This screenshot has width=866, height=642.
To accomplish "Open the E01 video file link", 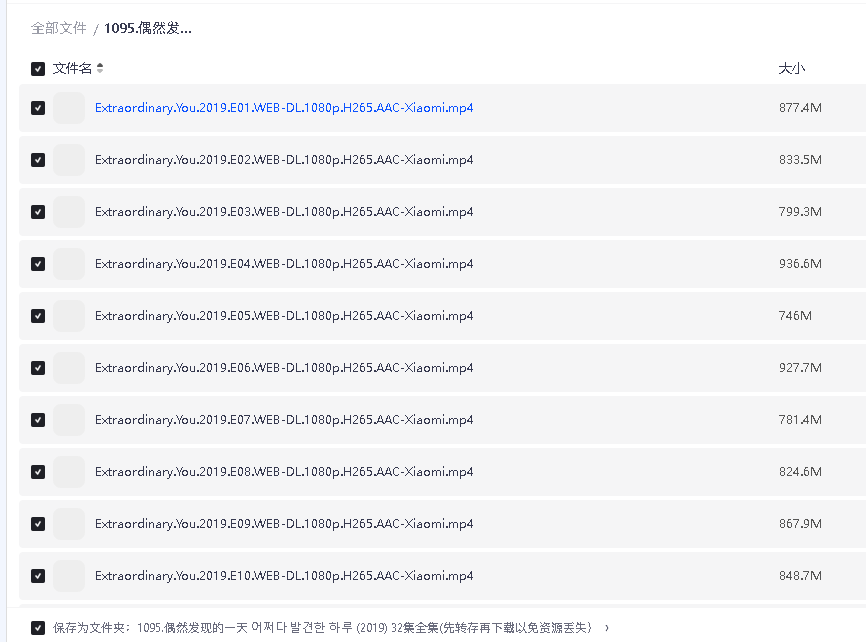I will 284,108.
